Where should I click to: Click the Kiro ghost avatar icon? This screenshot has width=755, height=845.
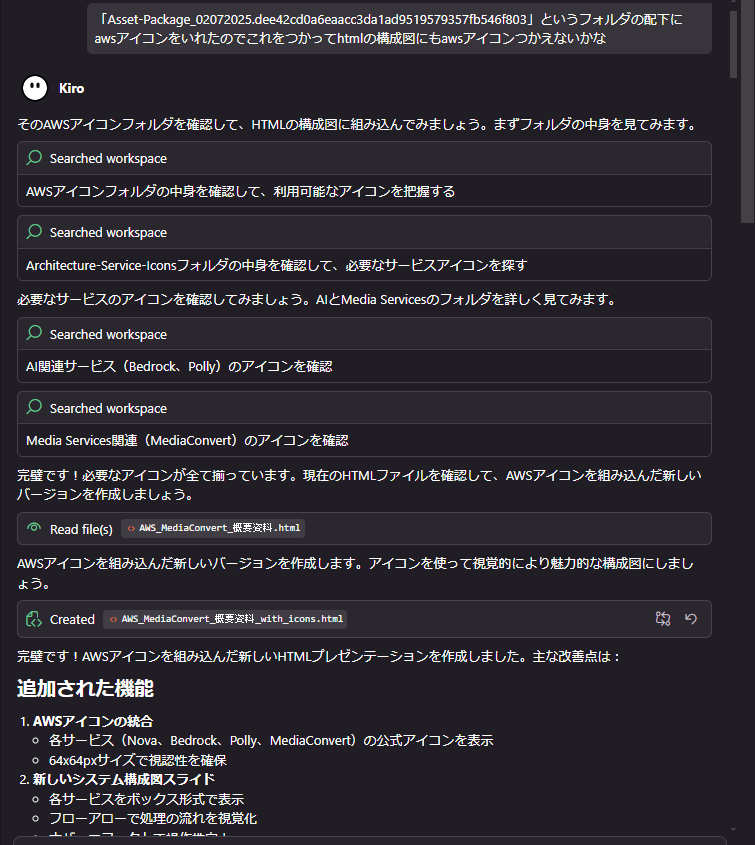(x=35, y=88)
